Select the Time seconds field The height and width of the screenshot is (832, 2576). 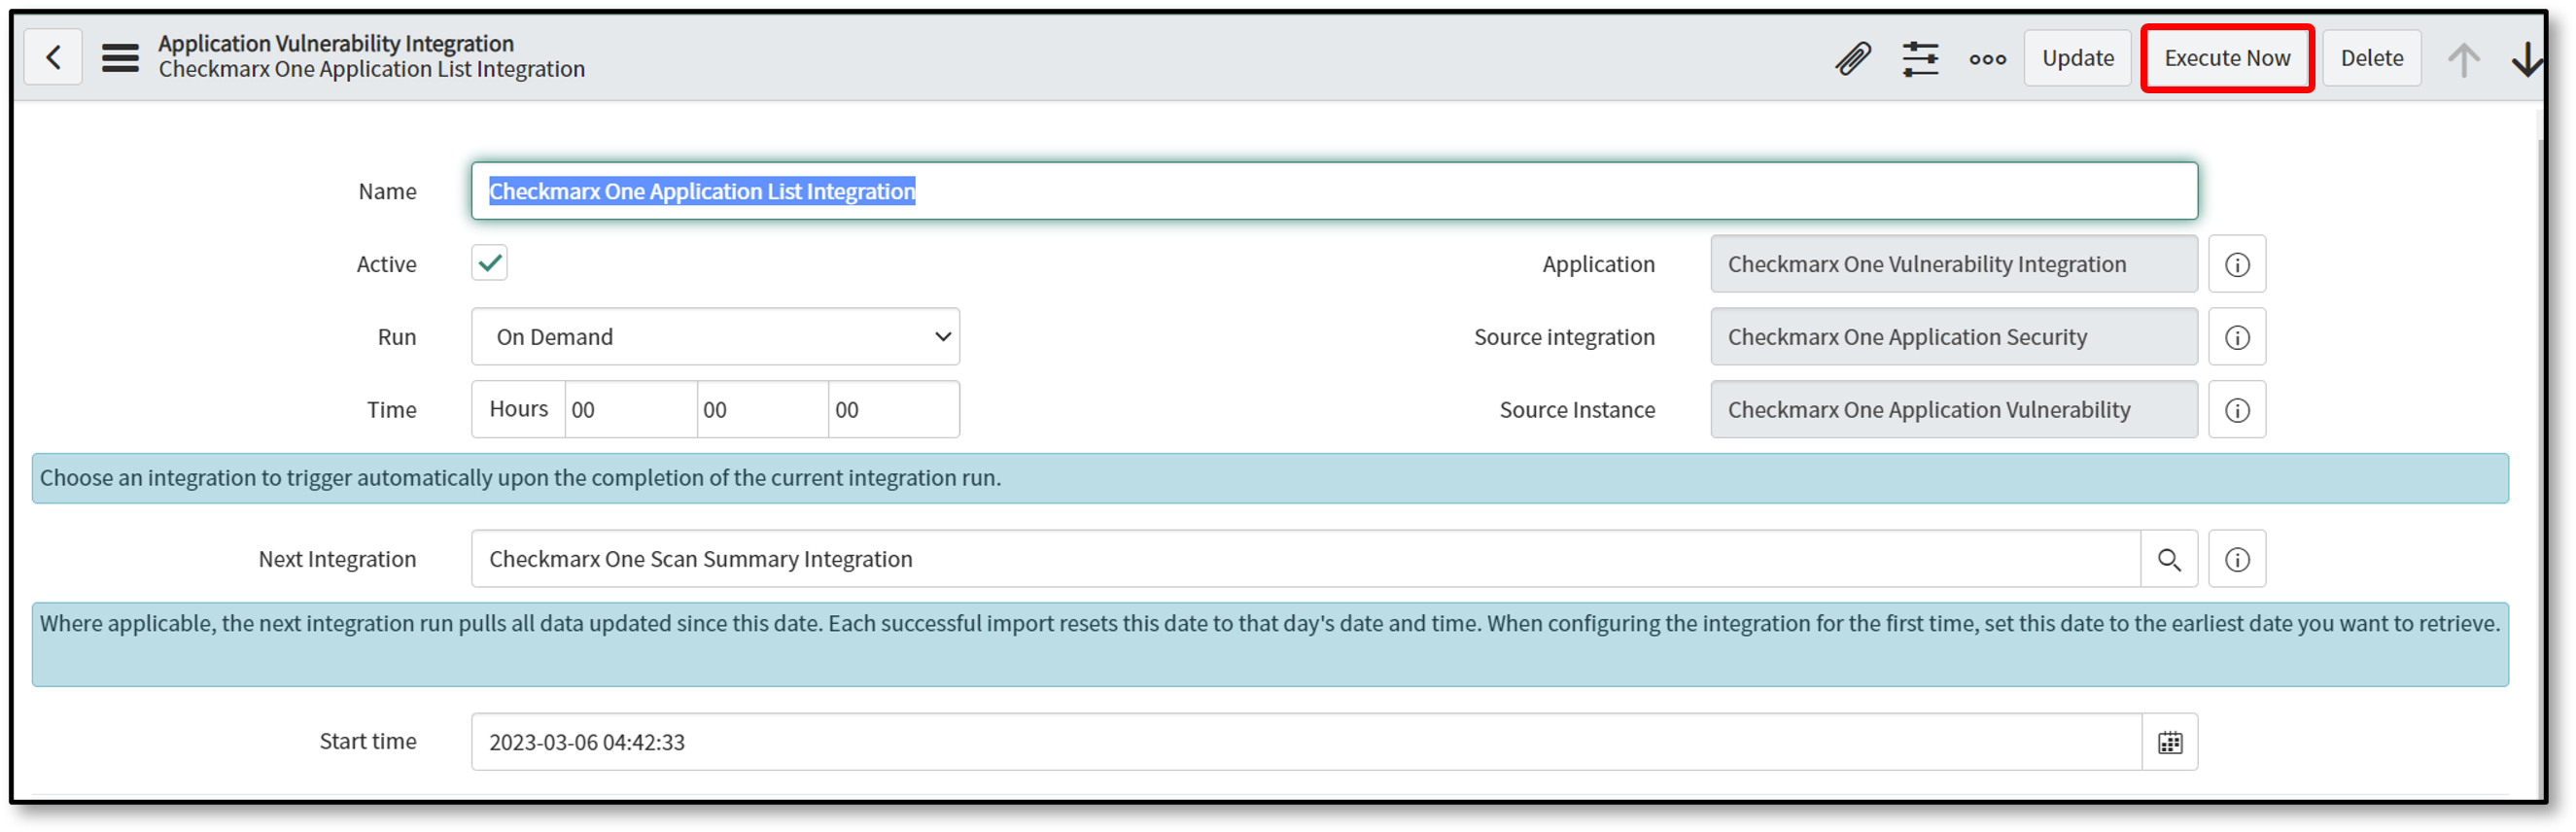[x=893, y=410]
